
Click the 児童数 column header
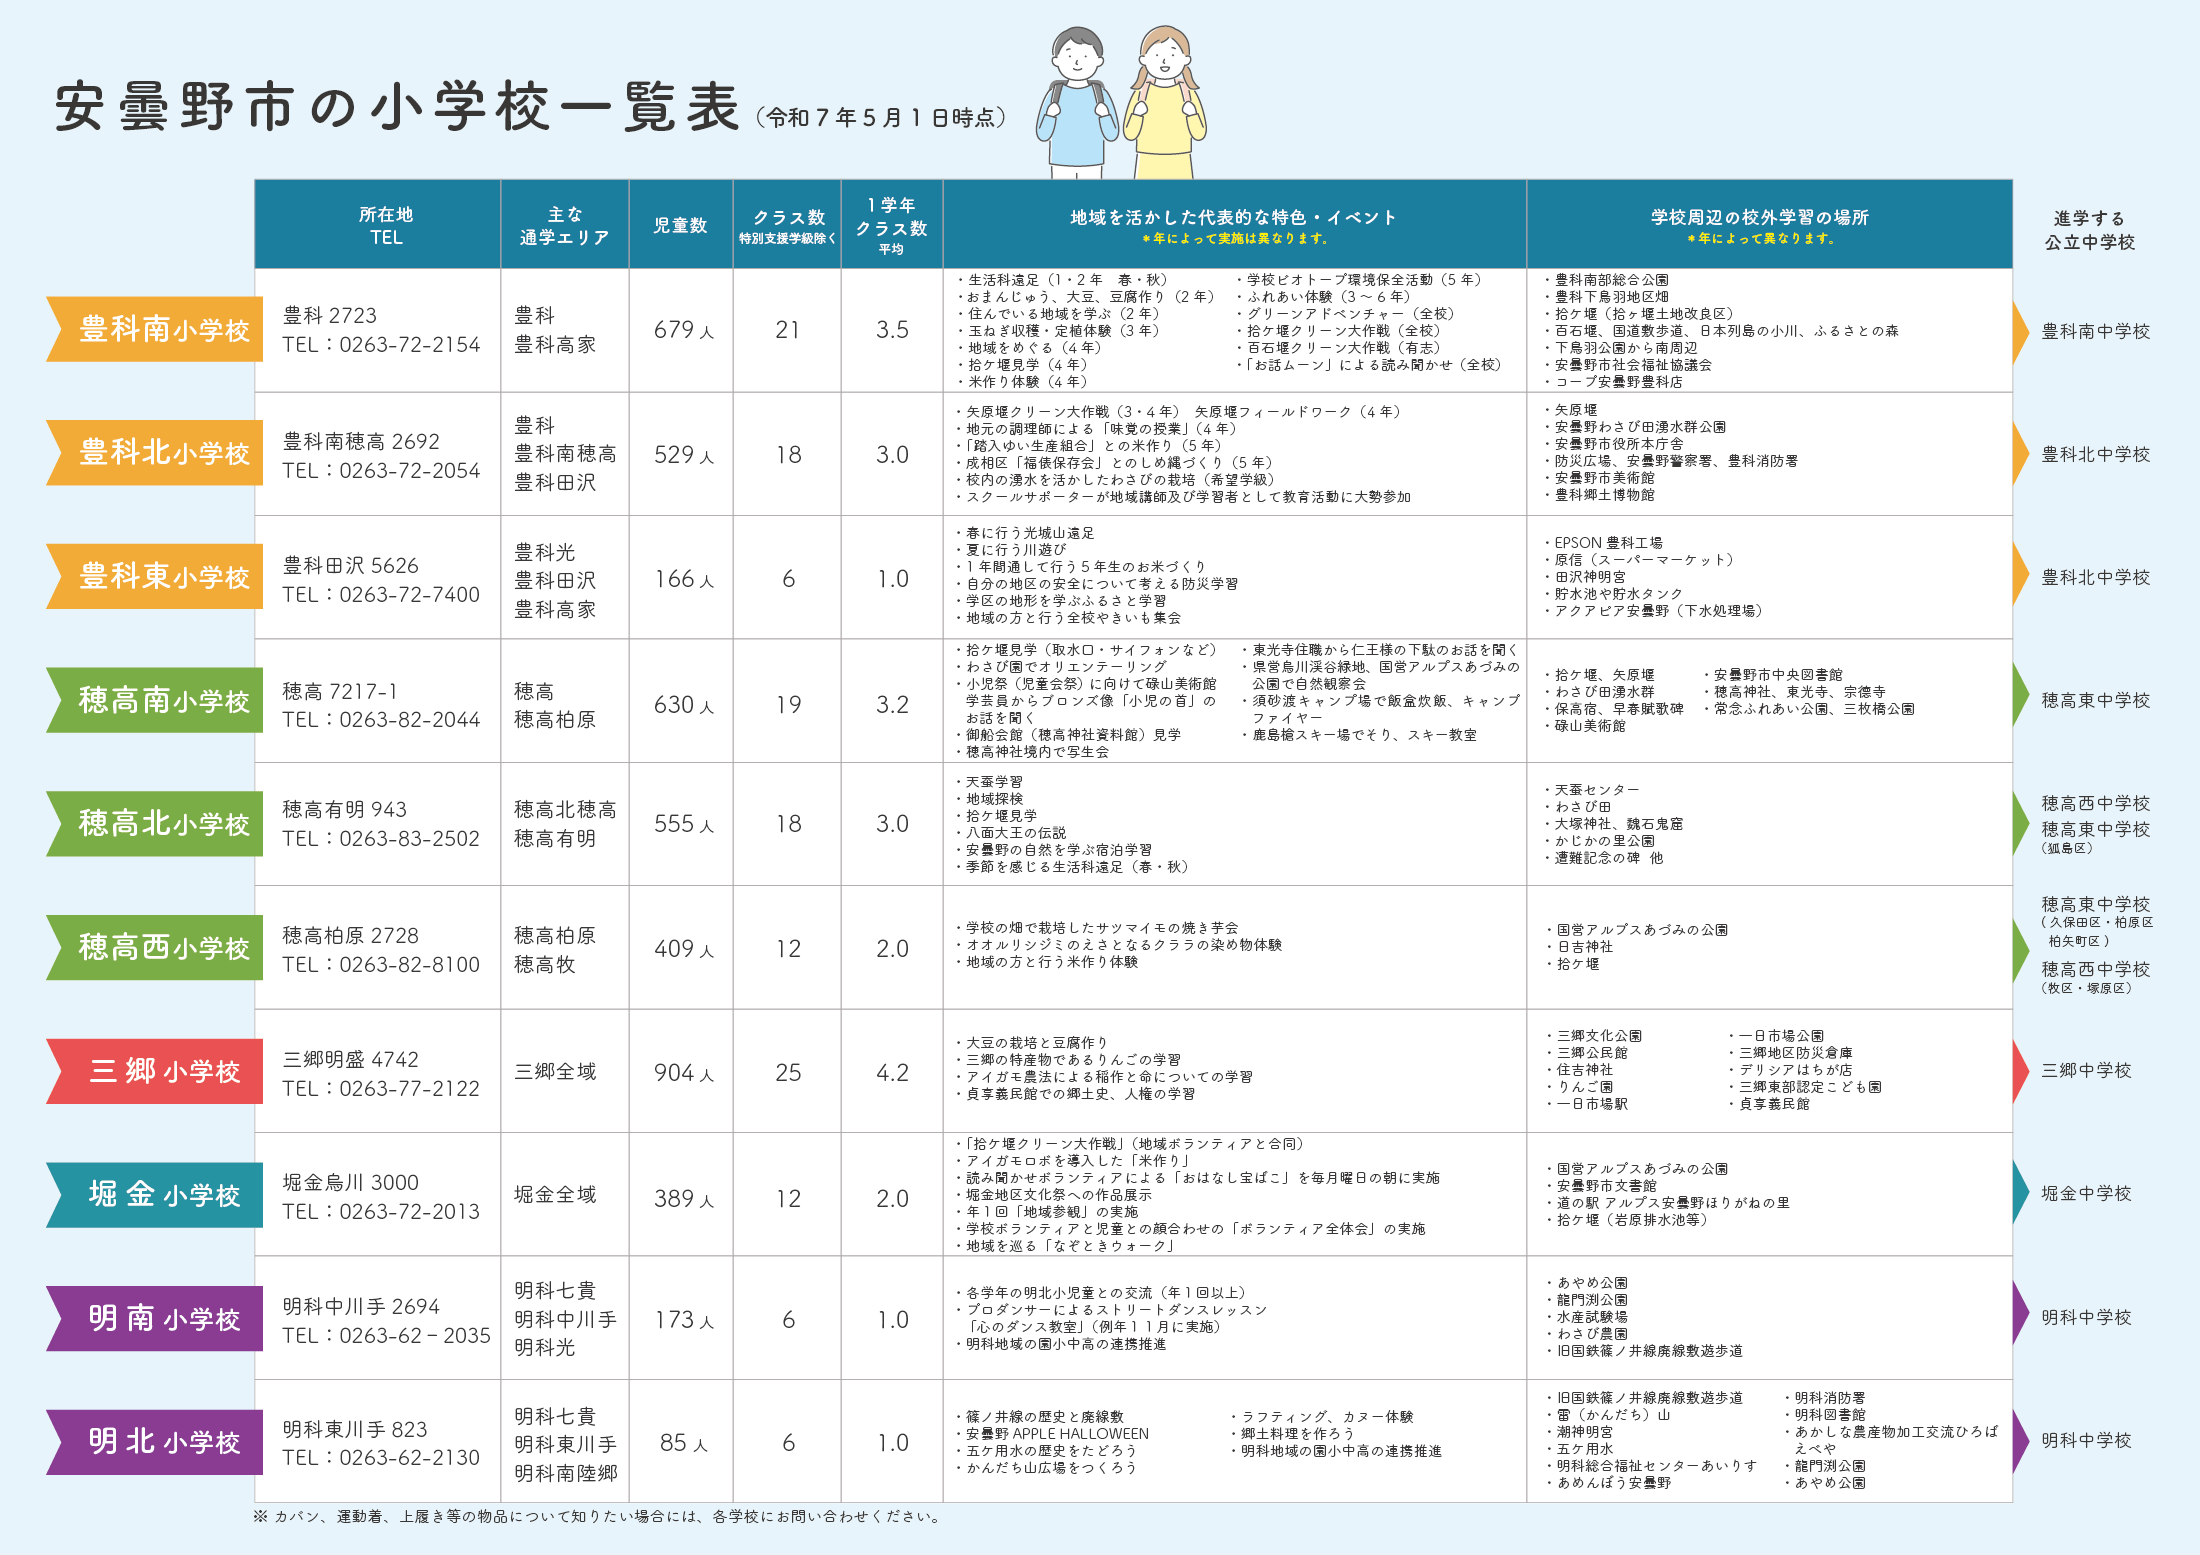coord(680,225)
